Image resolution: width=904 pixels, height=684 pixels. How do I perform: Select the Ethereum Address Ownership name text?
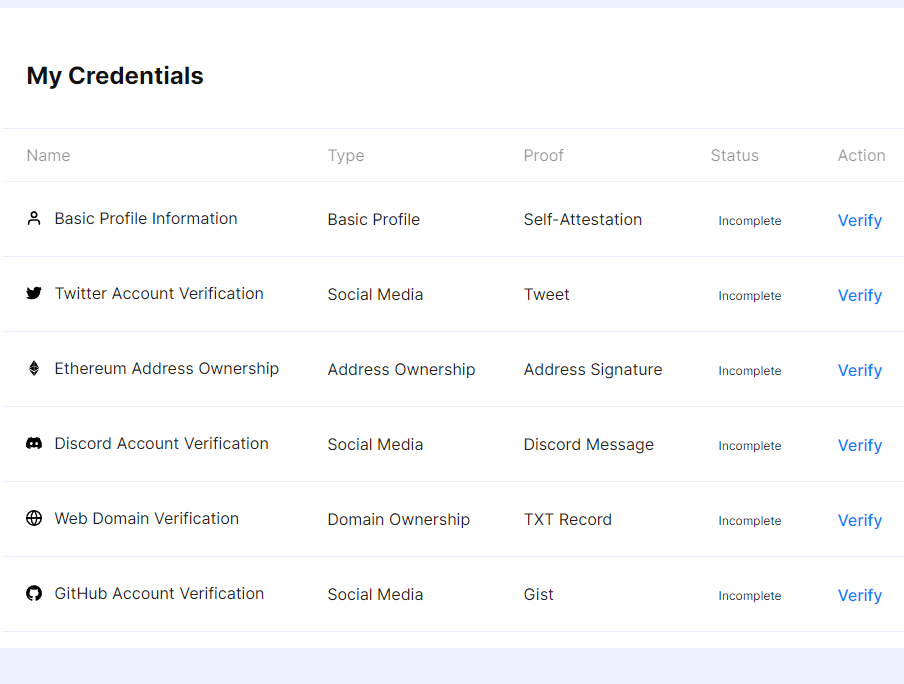pyautogui.click(x=167, y=369)
